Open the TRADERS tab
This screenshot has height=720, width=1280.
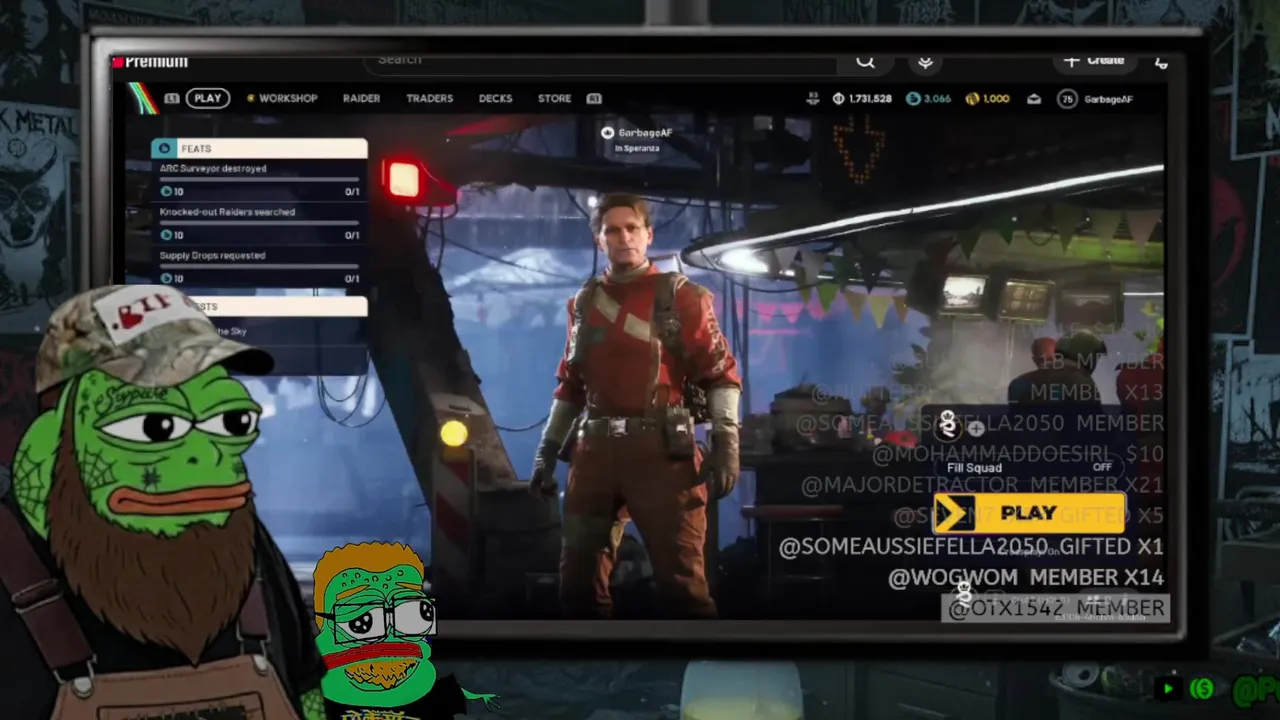pyautogui.click(x=429, y=98)
